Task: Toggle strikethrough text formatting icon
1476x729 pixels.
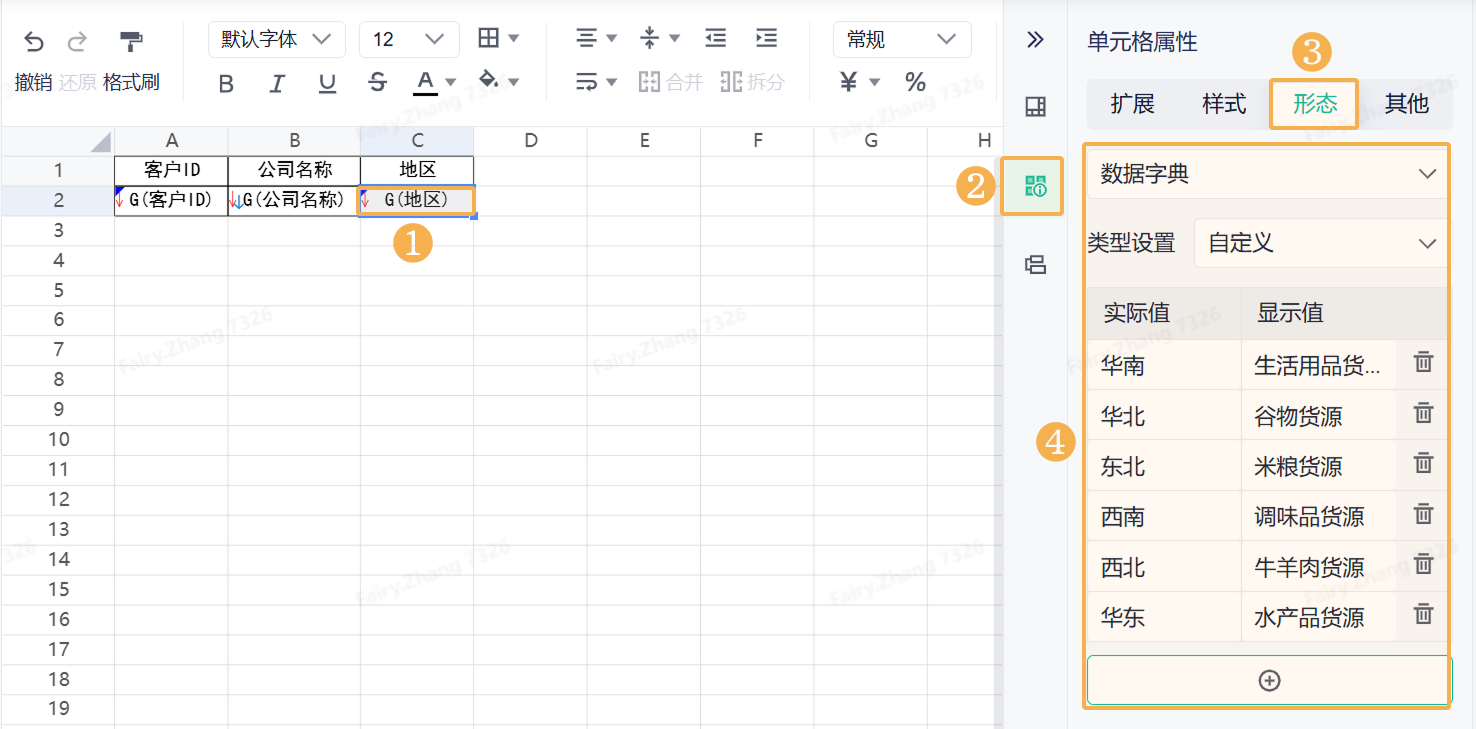Action: pos(377,83)
